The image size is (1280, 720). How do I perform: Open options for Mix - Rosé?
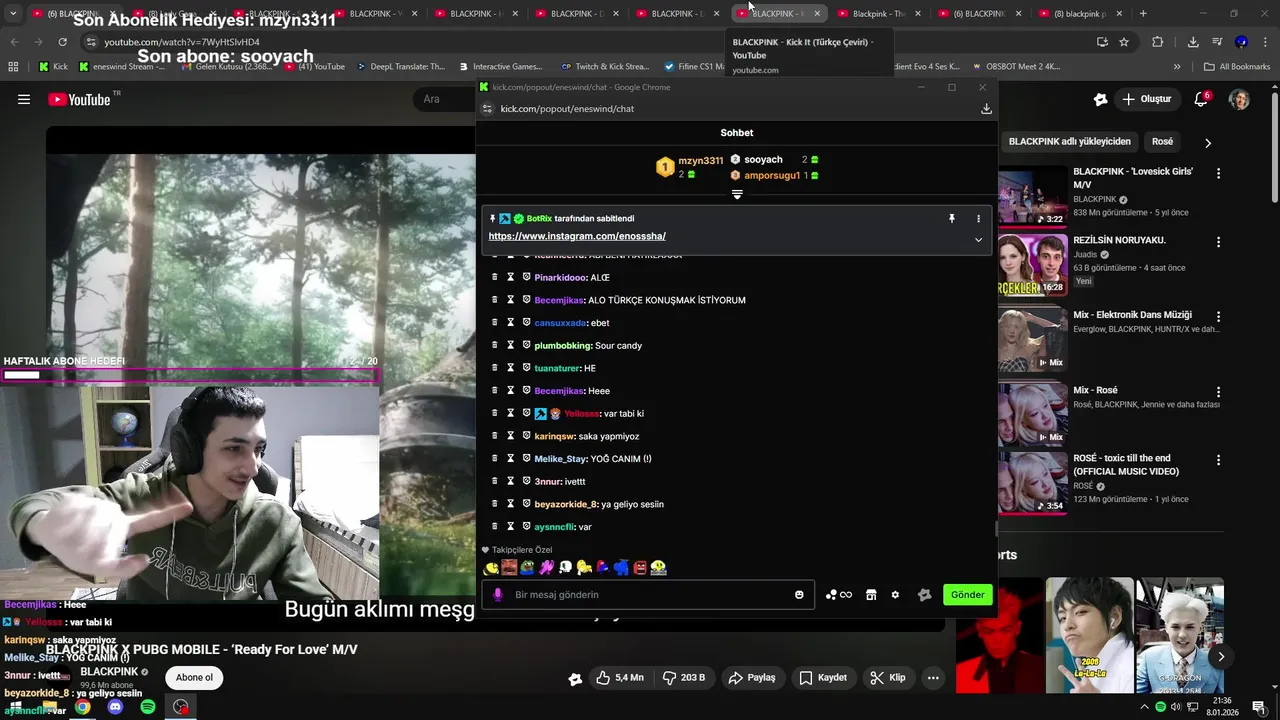tap(1218, 392)
